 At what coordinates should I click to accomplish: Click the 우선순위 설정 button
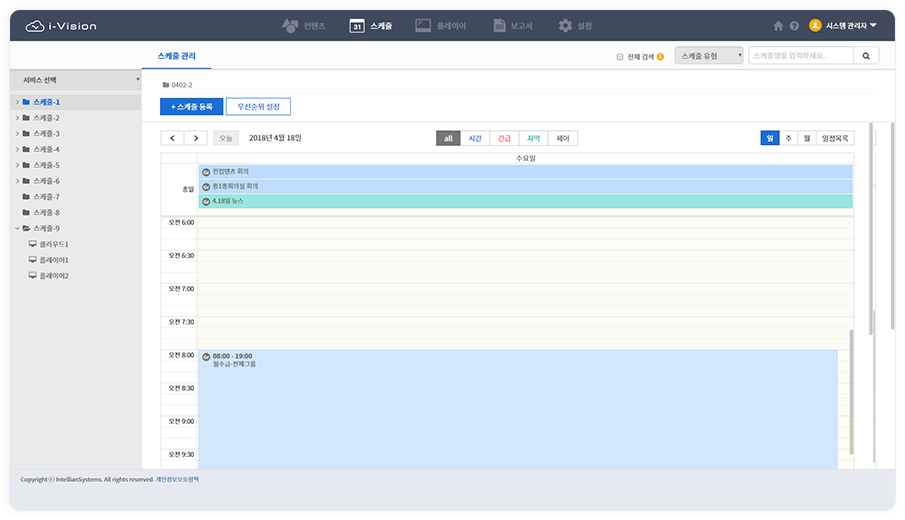pos(258,107)
